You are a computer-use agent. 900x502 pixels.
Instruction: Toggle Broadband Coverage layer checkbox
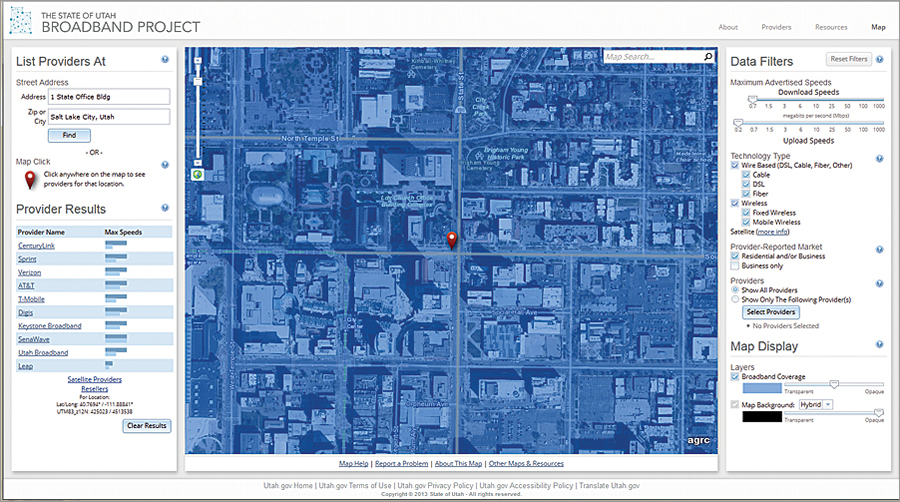point(735,377)
